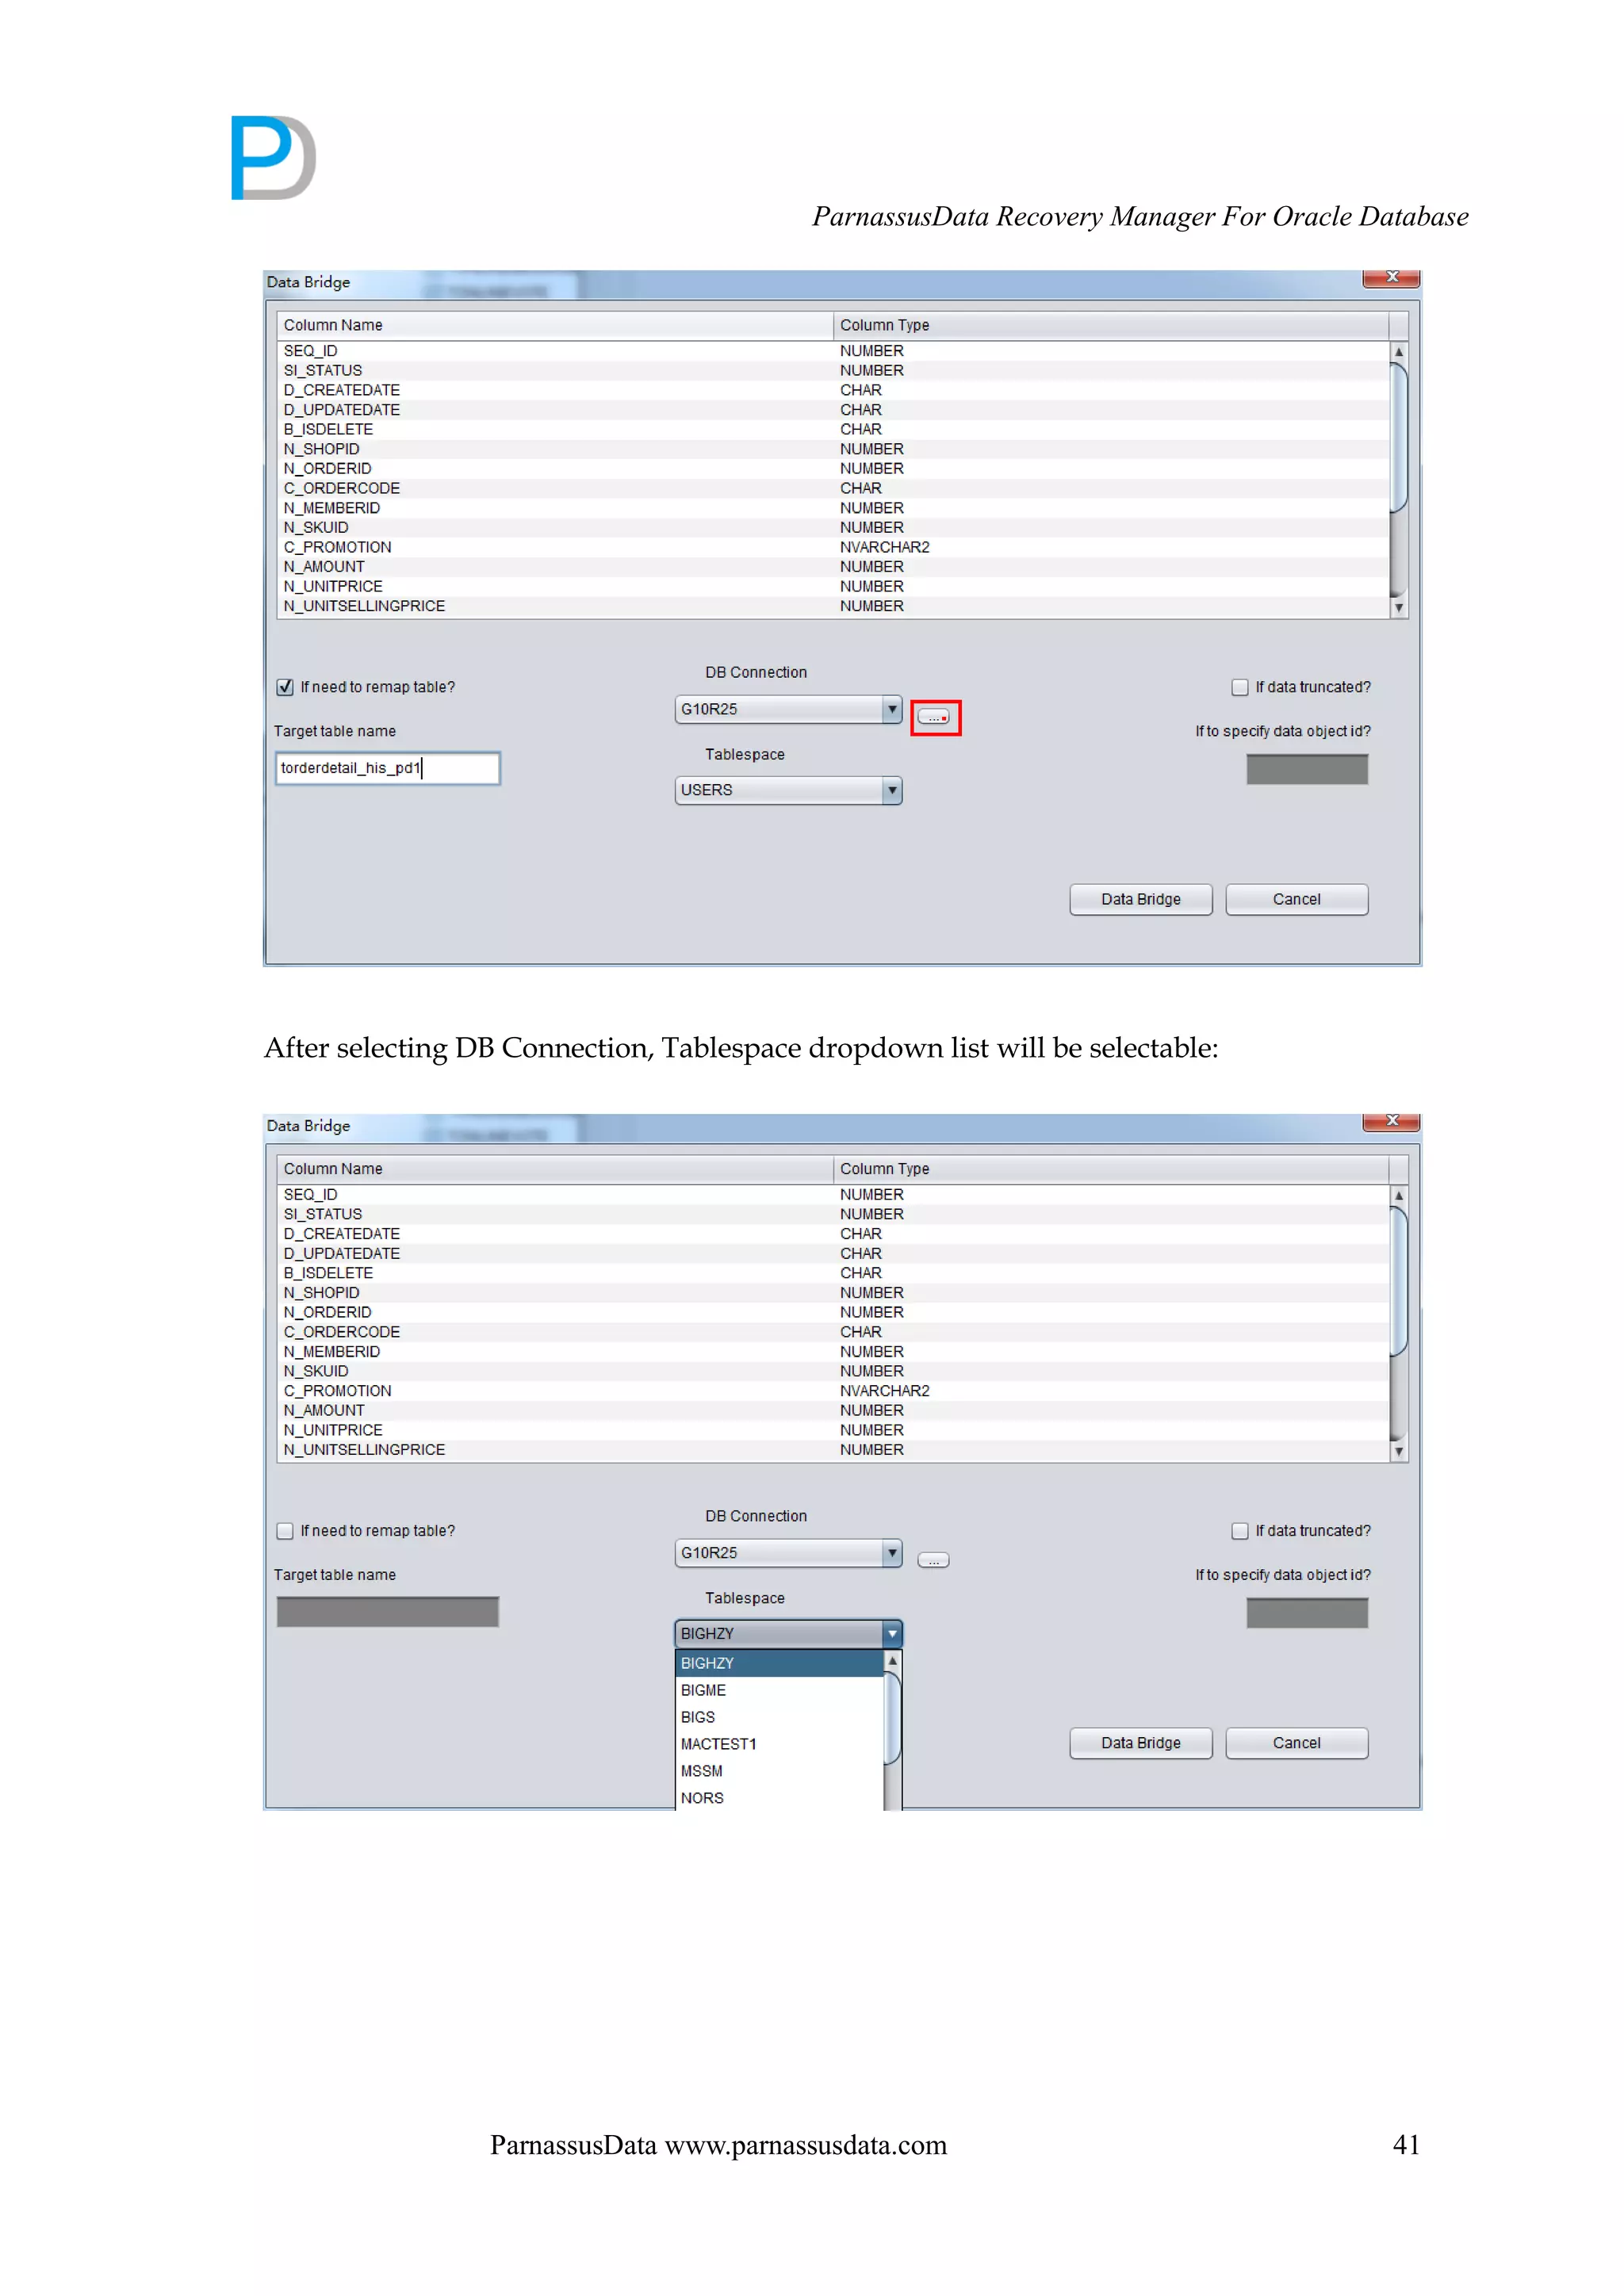The height and width of the screenshot is (2296, 1624).
Task: Select N_SKUID row in lower dialog
Action: [833, 1372]
